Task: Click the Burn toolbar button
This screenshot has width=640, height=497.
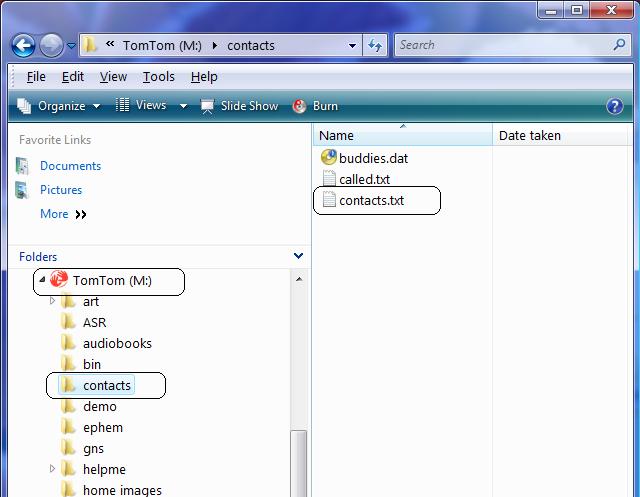Action: 315,106
